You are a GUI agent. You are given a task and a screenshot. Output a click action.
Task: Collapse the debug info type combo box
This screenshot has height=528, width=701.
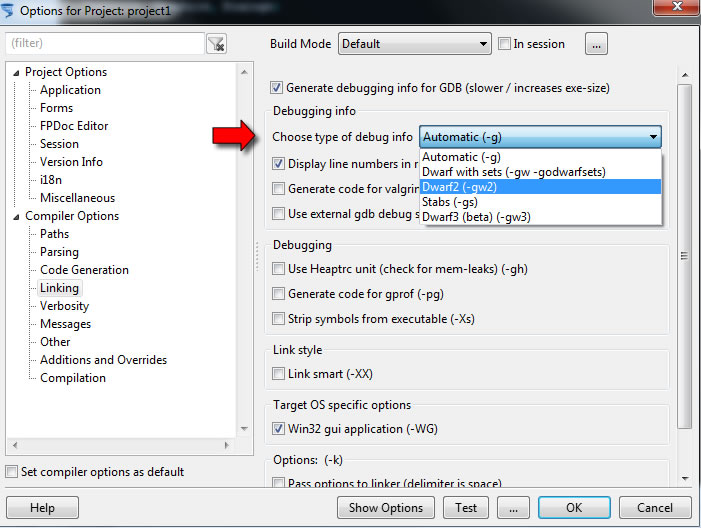tap(540, 137)
